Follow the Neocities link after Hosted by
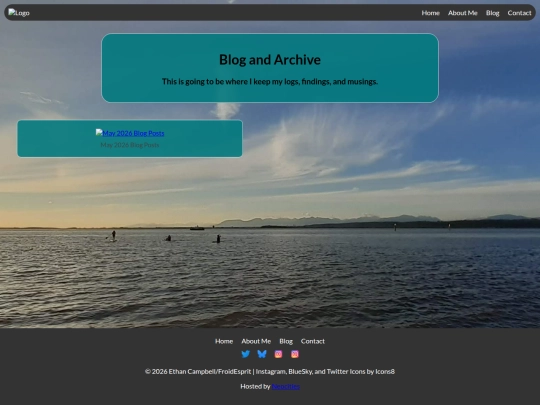The height and width of the screenshot is (405, 540). (x=285, y=386)
